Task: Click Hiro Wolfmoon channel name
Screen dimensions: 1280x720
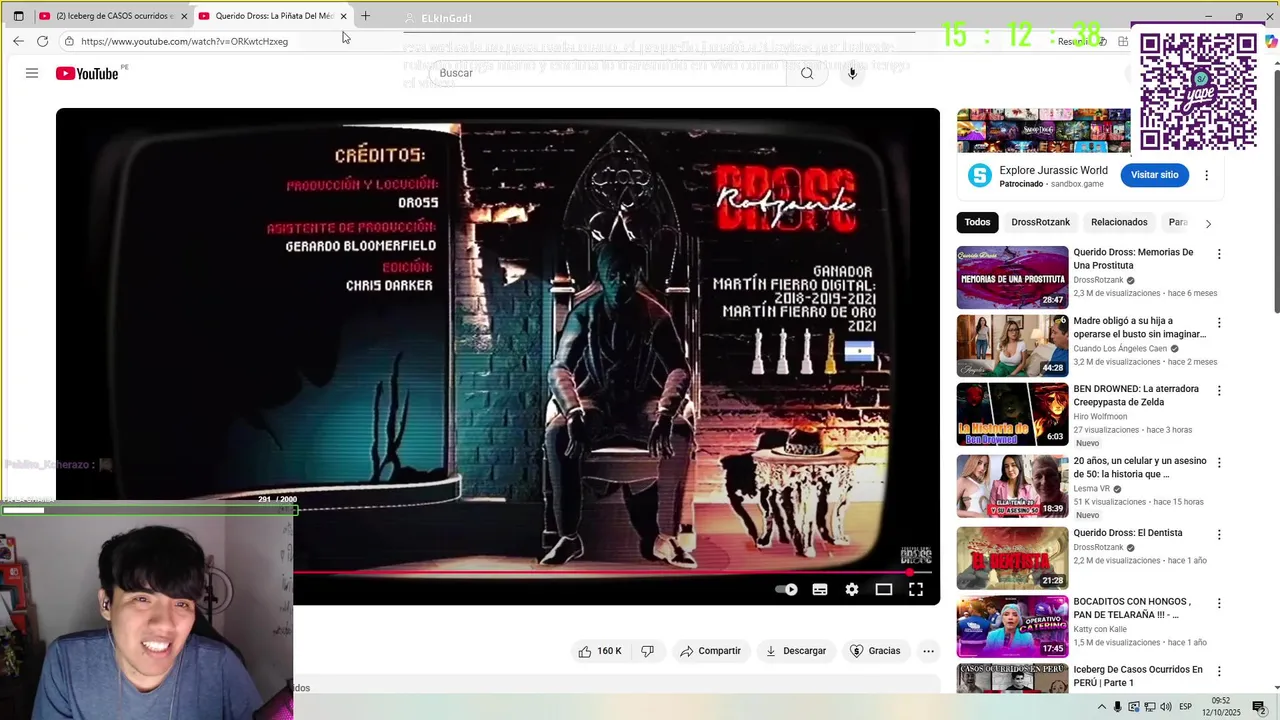Action: 1100,416
